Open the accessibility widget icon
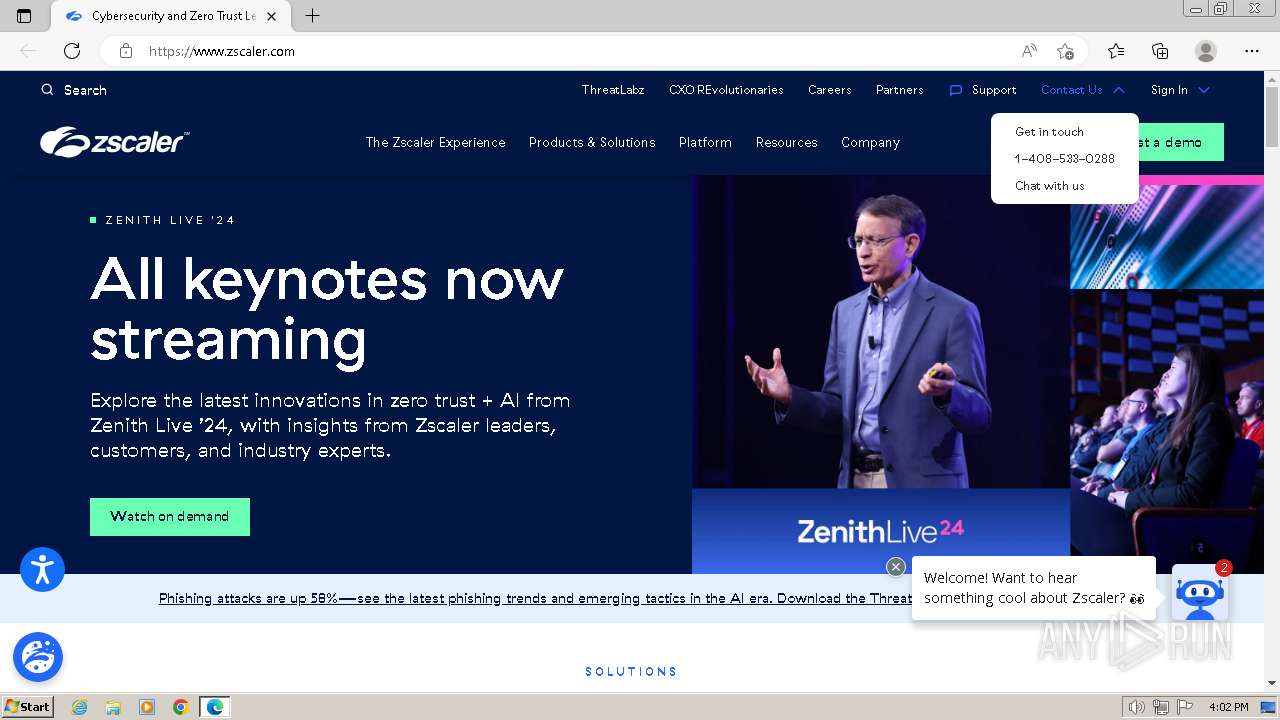Viewport: 1280px width, 720px height. pos(42,570)
